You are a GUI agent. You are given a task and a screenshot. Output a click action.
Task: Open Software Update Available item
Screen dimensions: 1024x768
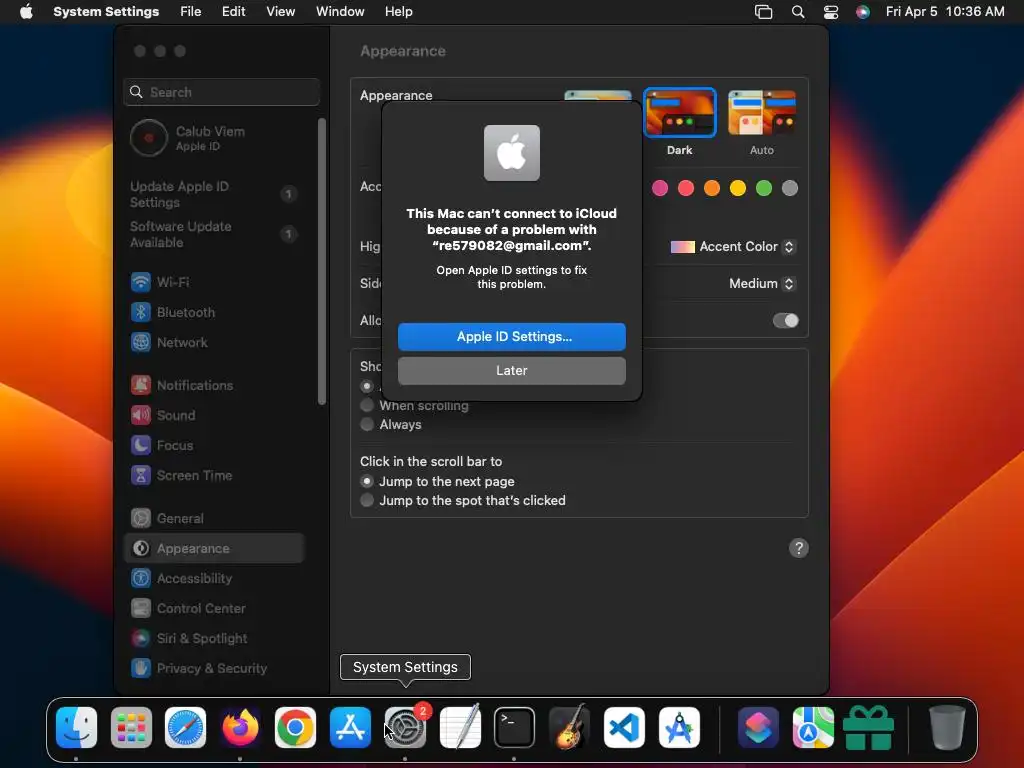pos(214,234)
